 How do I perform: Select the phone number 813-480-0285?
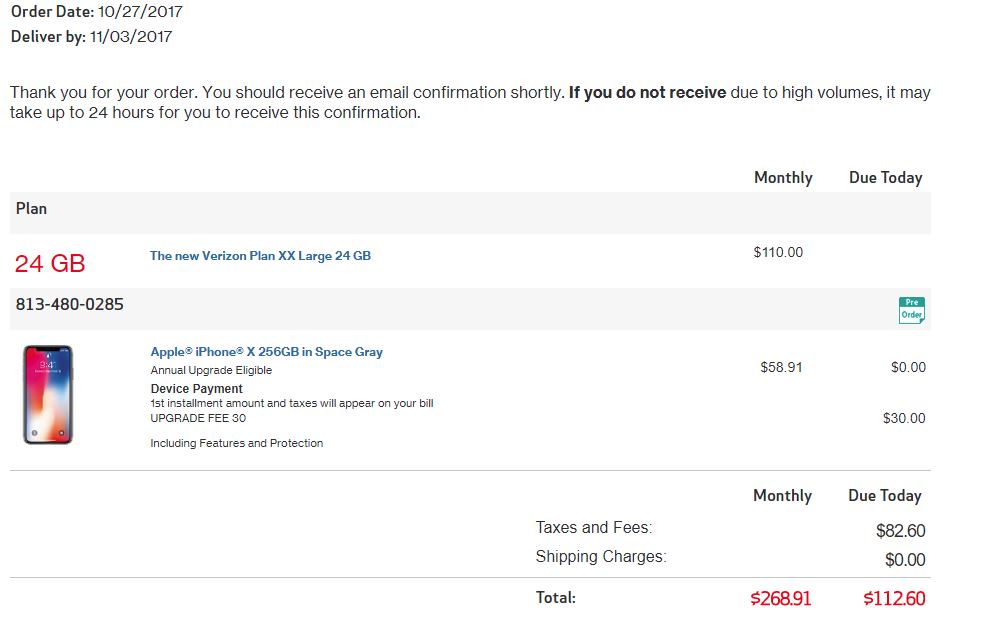coord(70,304)
